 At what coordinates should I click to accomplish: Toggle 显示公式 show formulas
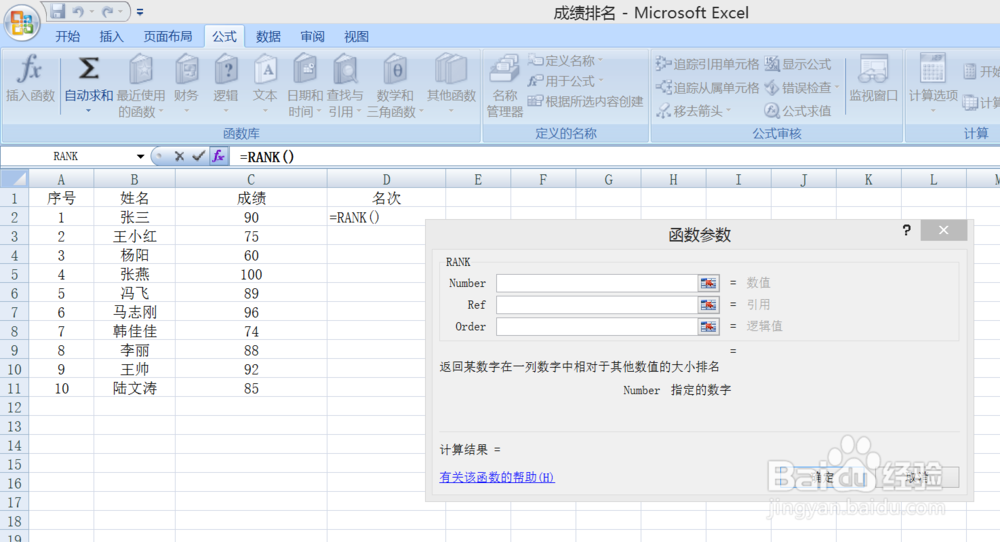click(798, 64)
